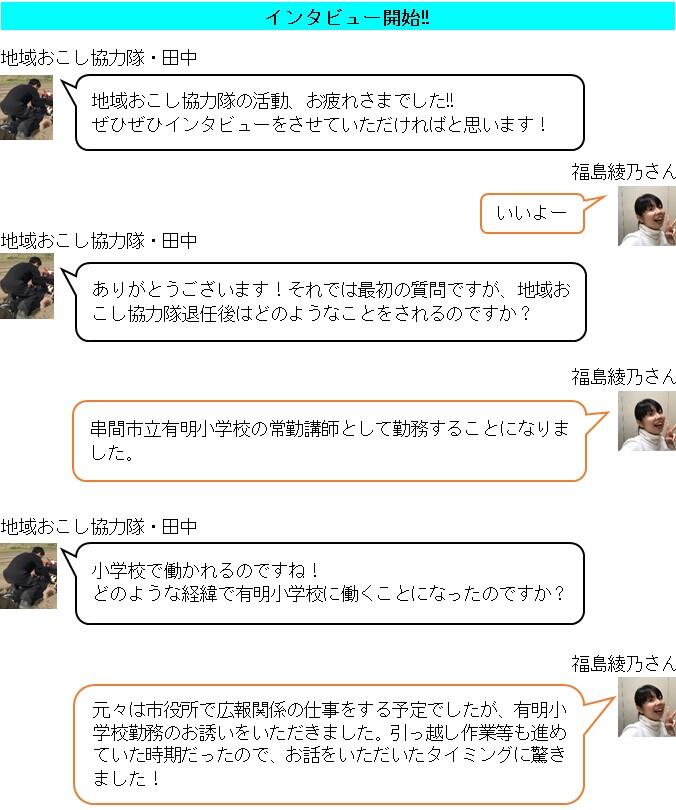The width and height of the screenshot is (676, 810).
Task: Click Tanaka's avatar beside the first speech bubble
Action: pyautogui.click(x=26, y=107)
